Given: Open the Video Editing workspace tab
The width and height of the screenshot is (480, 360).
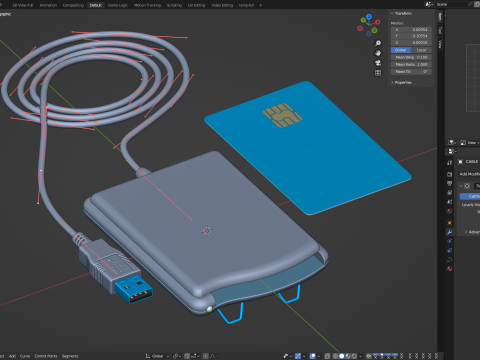Looking at the screenshot, I should [222, 5].
